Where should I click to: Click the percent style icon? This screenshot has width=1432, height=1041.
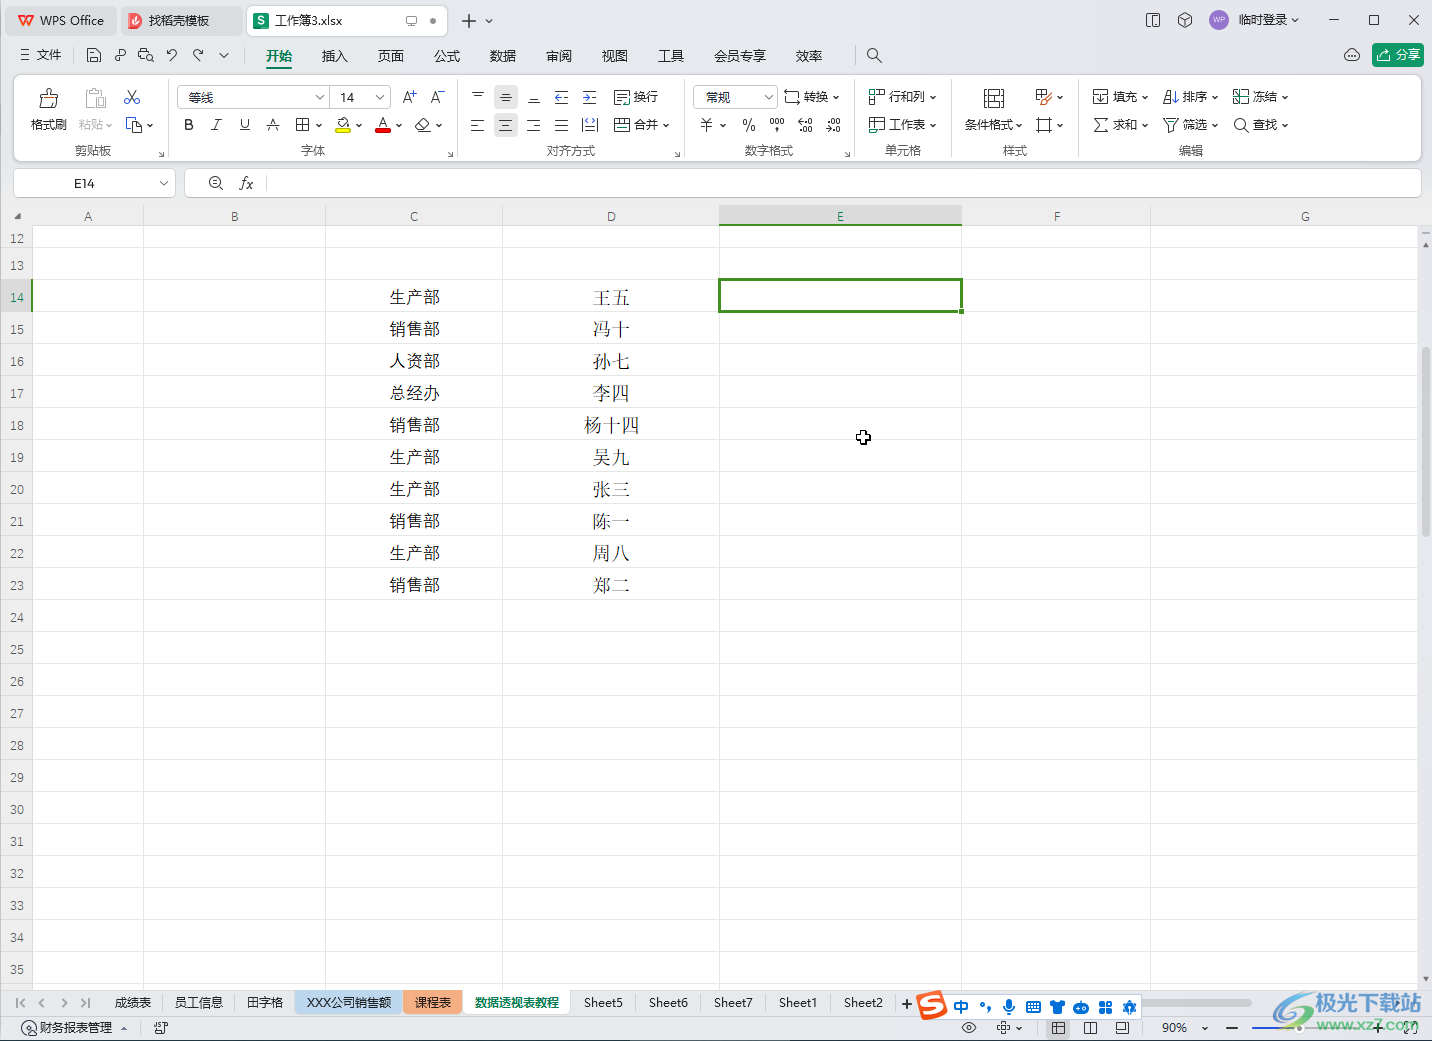click(749, 125)
